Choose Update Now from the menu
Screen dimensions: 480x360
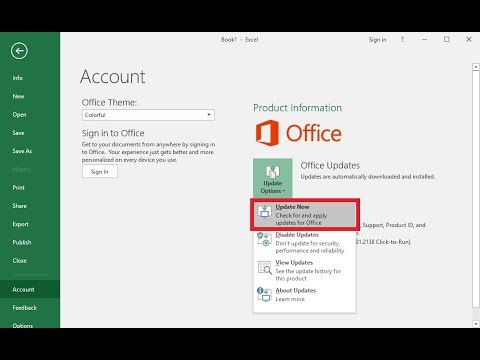click(305, 215)
